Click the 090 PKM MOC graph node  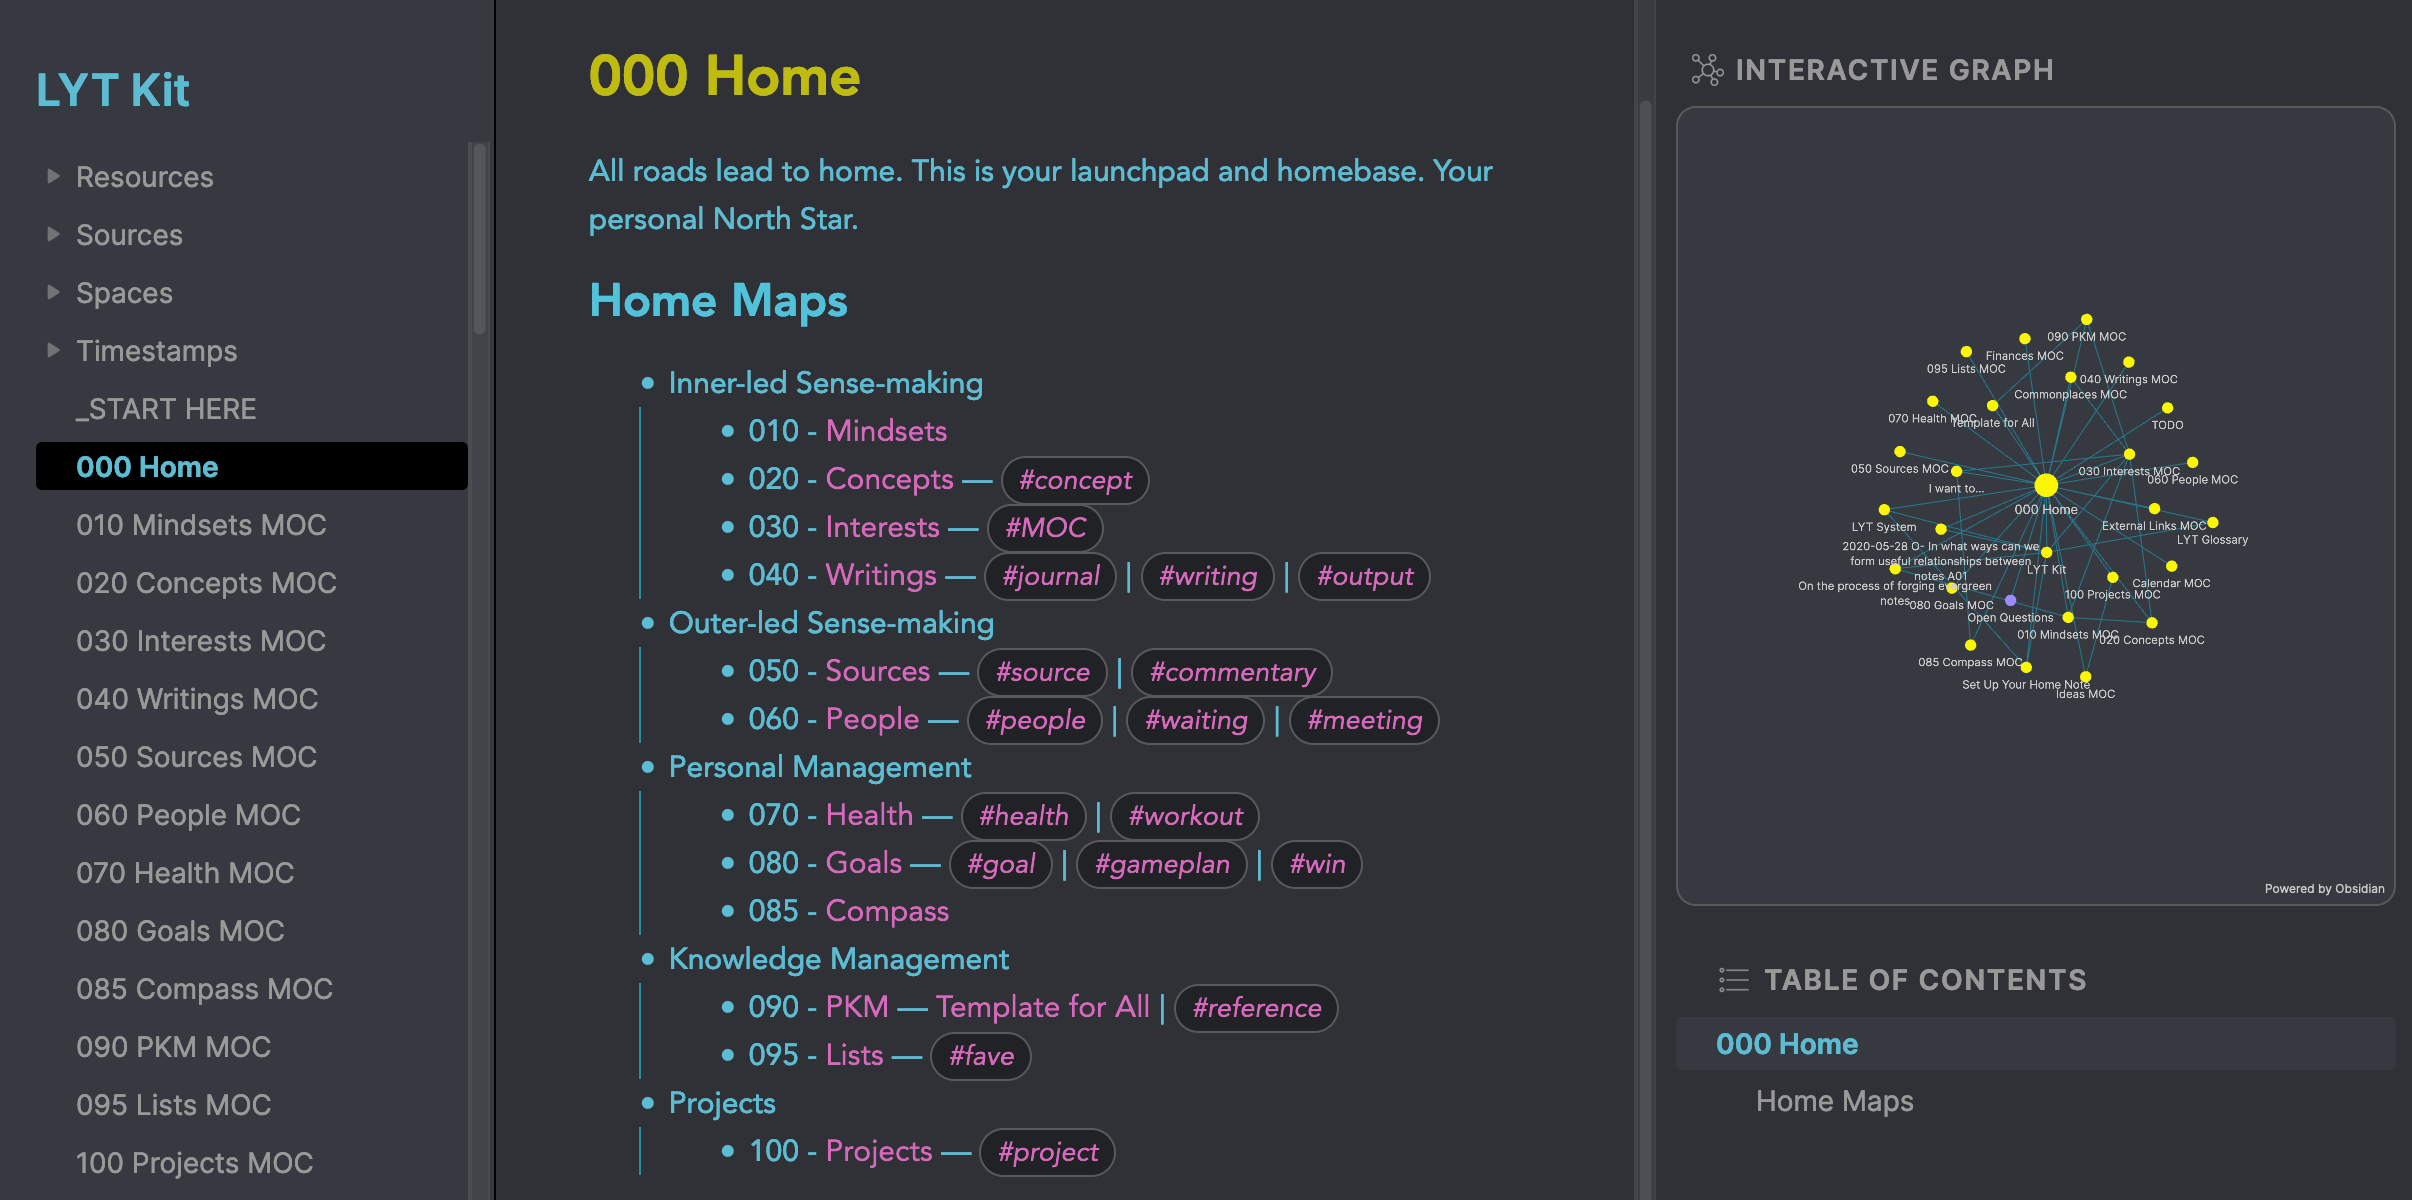pos(2087,320)
